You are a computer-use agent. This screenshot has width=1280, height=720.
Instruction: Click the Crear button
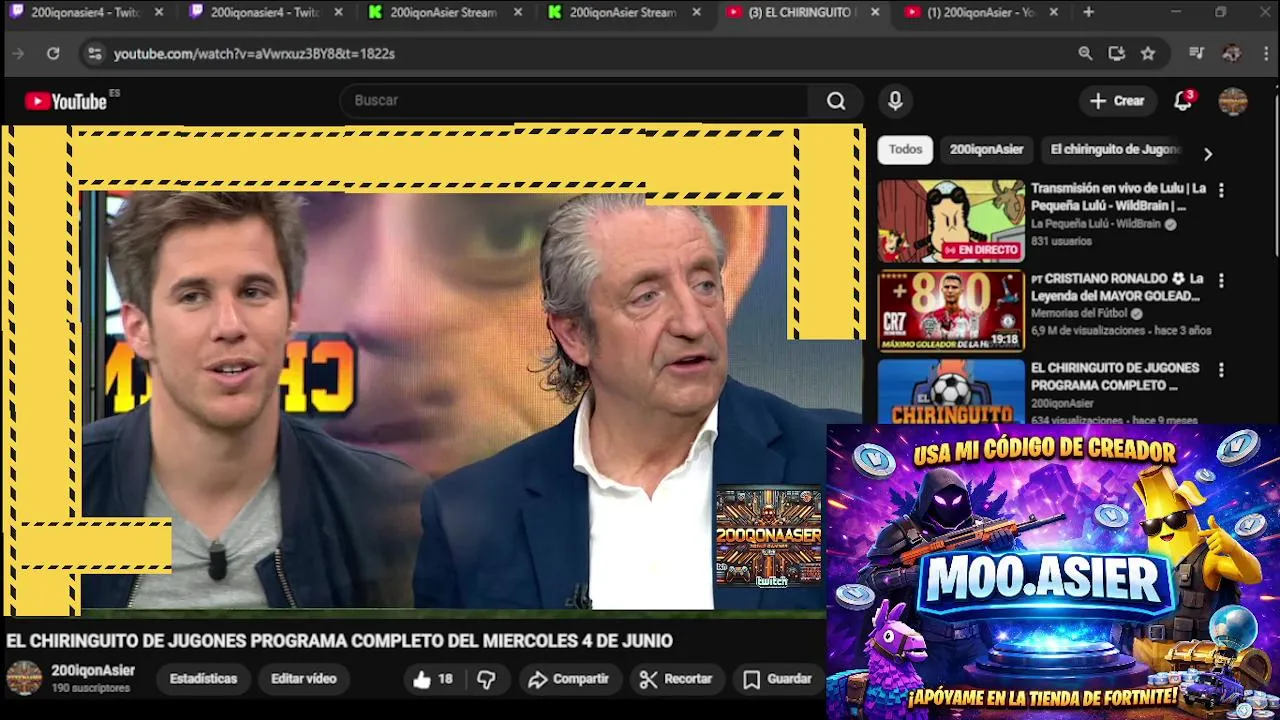(x=1118, y=100)
